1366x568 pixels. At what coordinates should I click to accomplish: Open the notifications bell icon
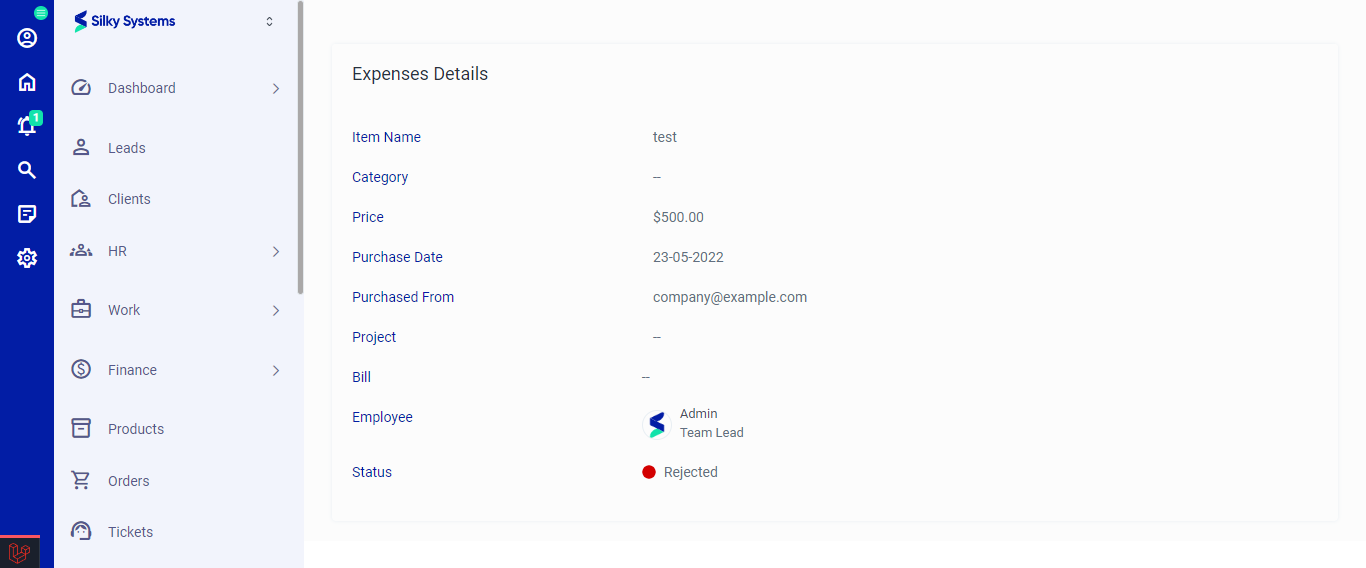pyautogui.click(x=27, y=126)
